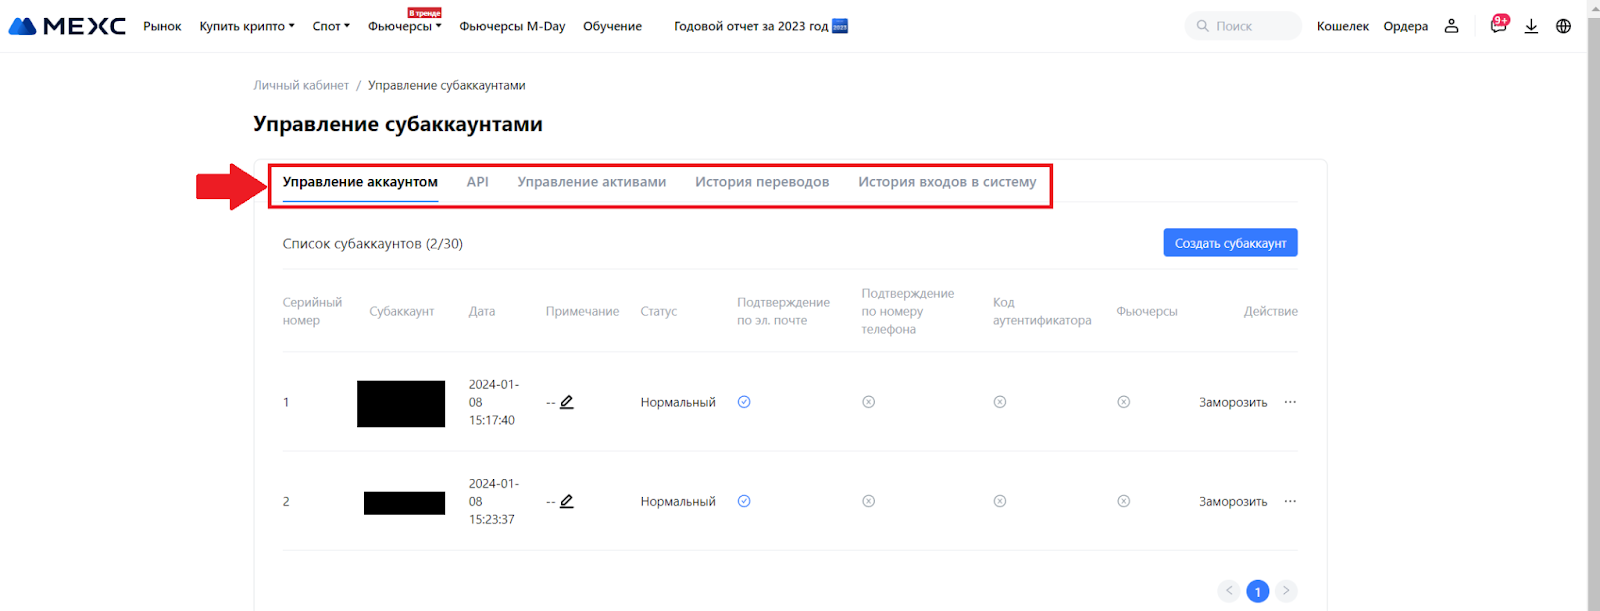
Task: Open more actions ellipsis for row 2
Action: coord(1290,501)
